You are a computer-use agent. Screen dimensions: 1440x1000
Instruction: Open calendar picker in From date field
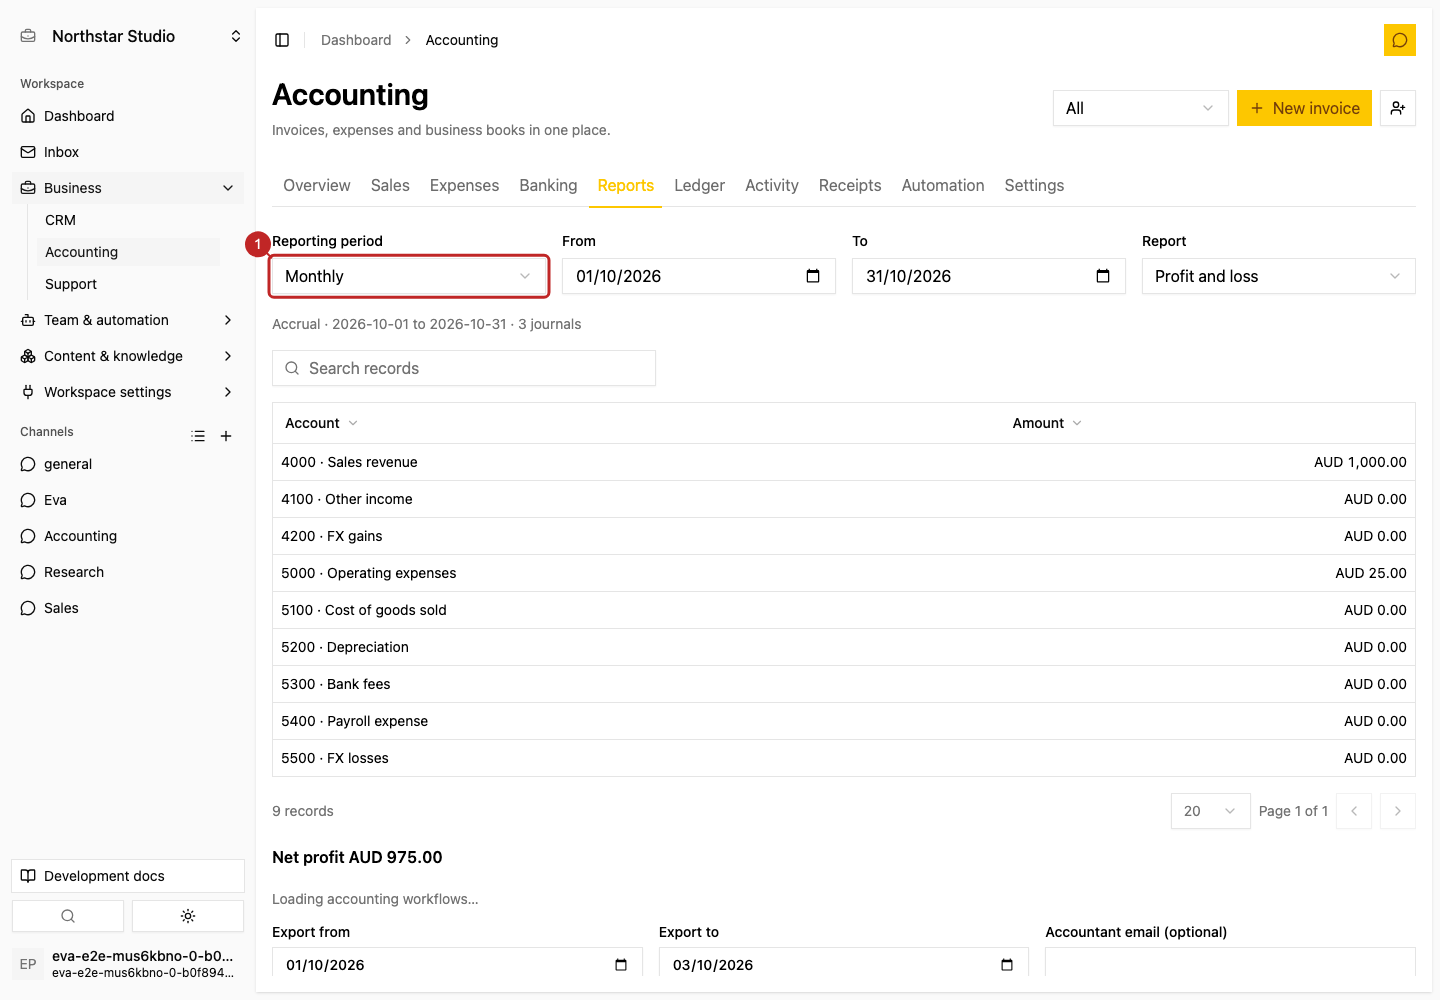click(813, 276)
